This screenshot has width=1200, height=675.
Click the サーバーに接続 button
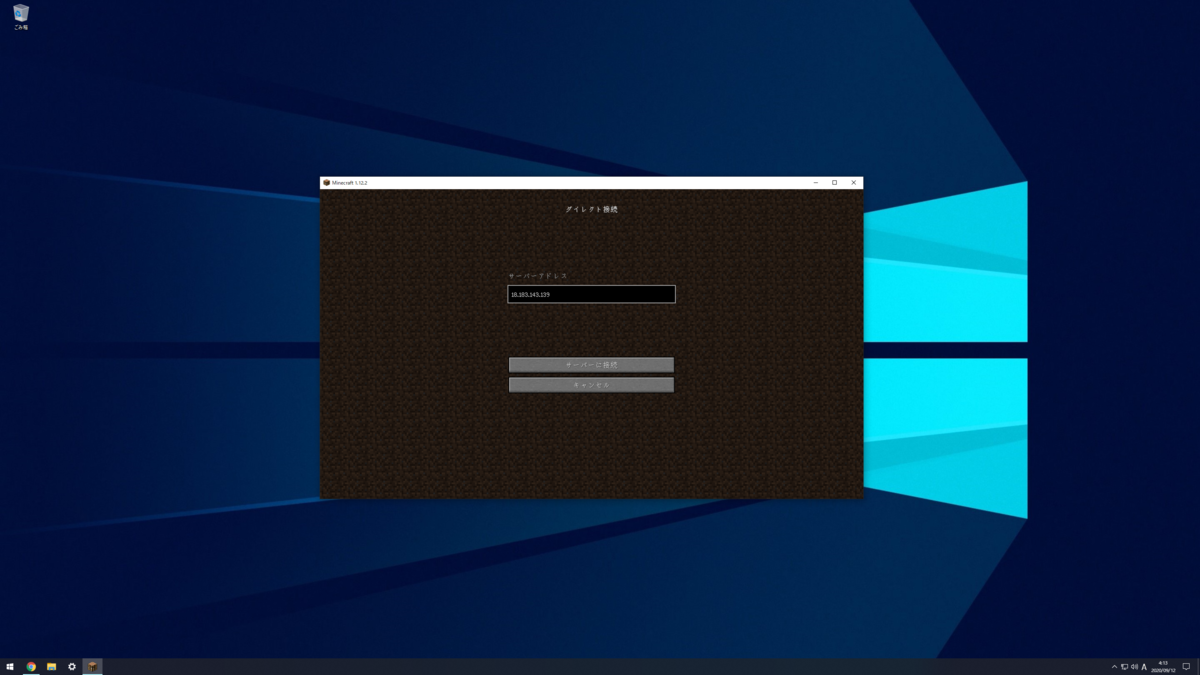click(x=591, y=365)
